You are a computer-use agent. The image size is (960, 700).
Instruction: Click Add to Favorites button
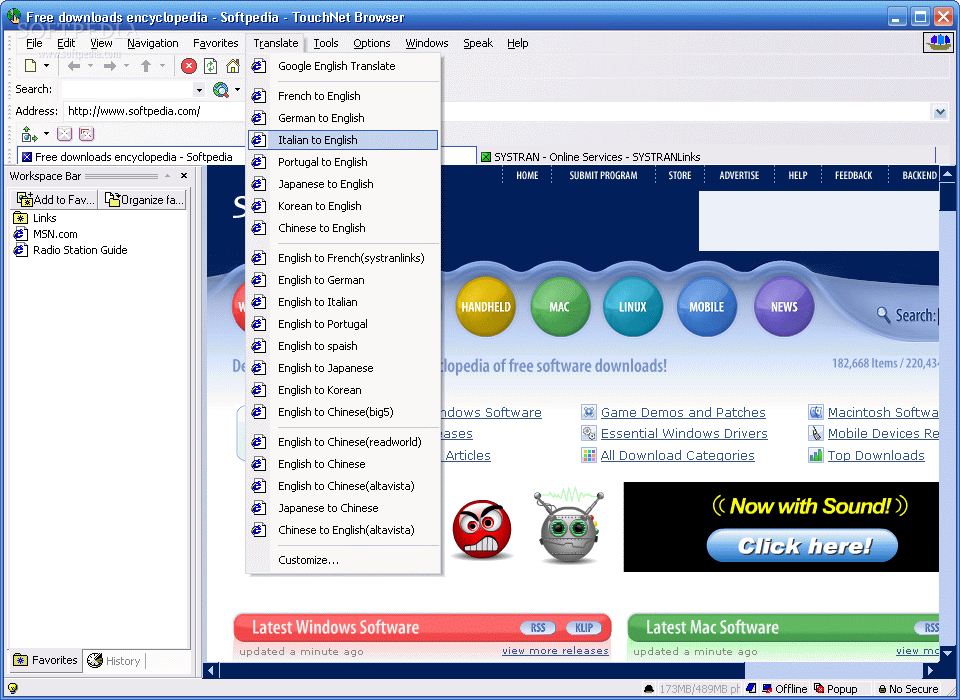pyautogui.click(x=55, y=200)
